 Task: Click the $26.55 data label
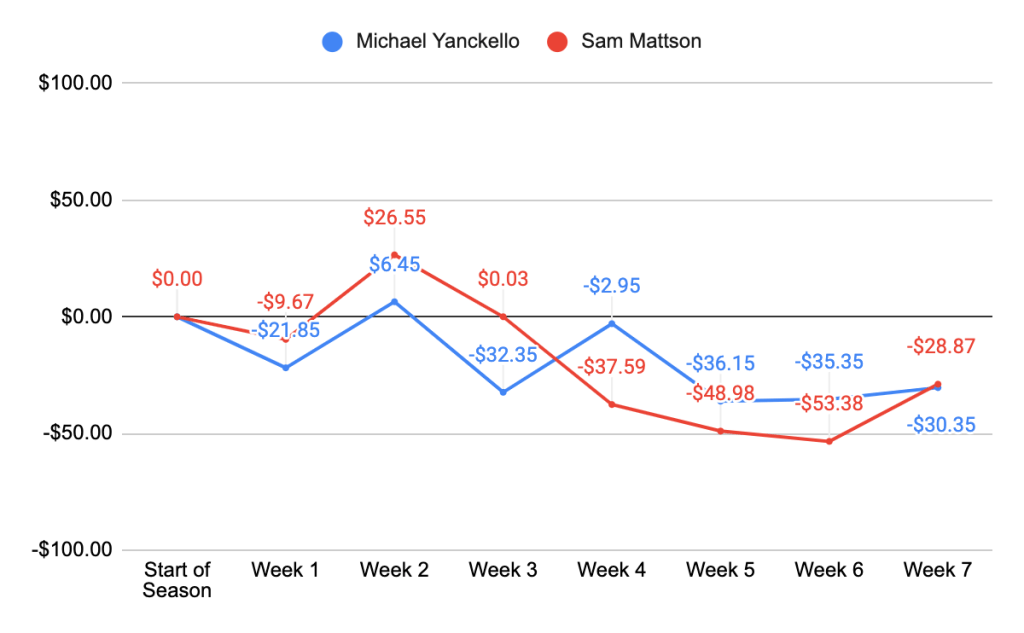(x=395, y=217)
